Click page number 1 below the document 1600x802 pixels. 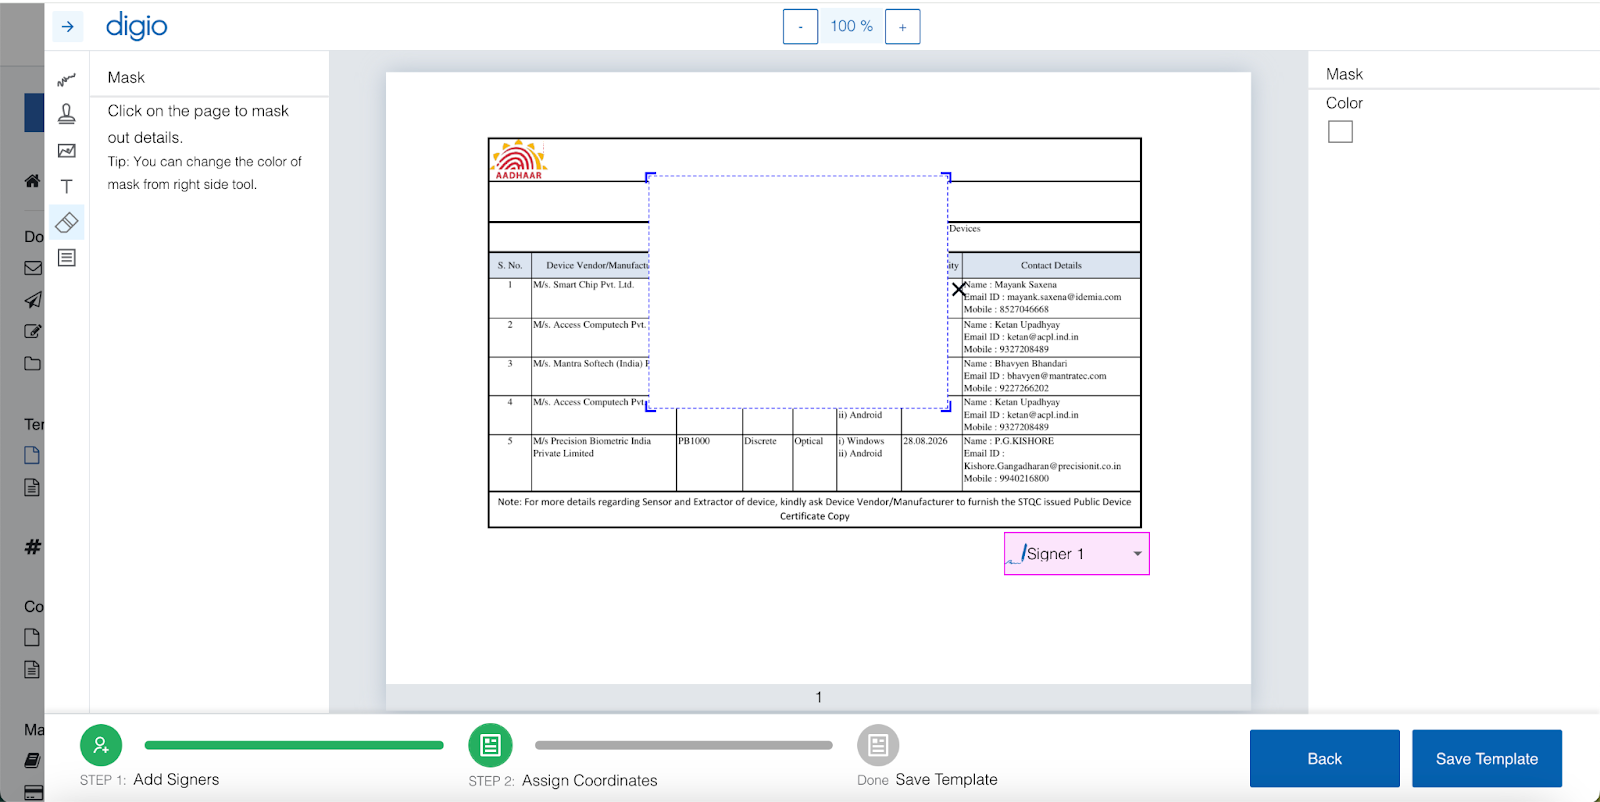(819, 697)
